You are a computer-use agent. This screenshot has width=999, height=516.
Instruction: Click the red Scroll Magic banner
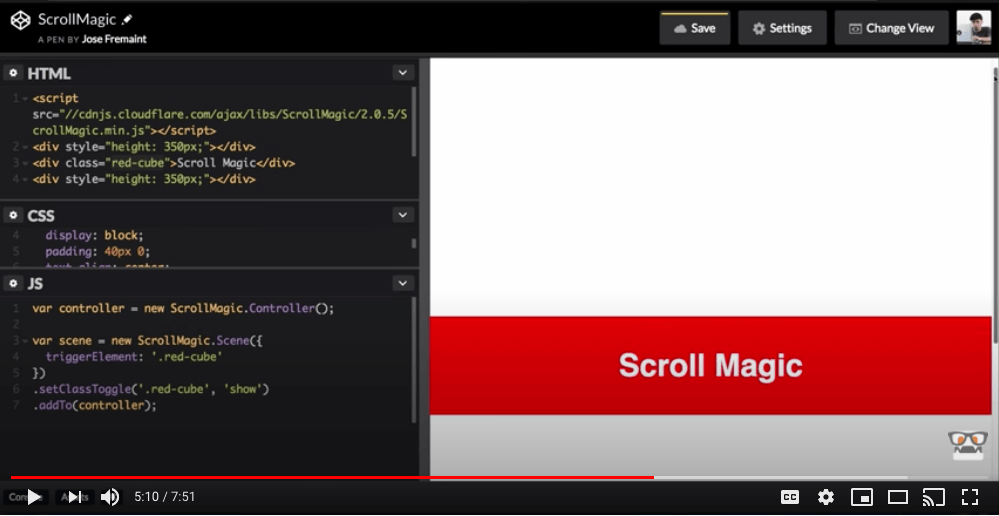(x=710, y=366)
